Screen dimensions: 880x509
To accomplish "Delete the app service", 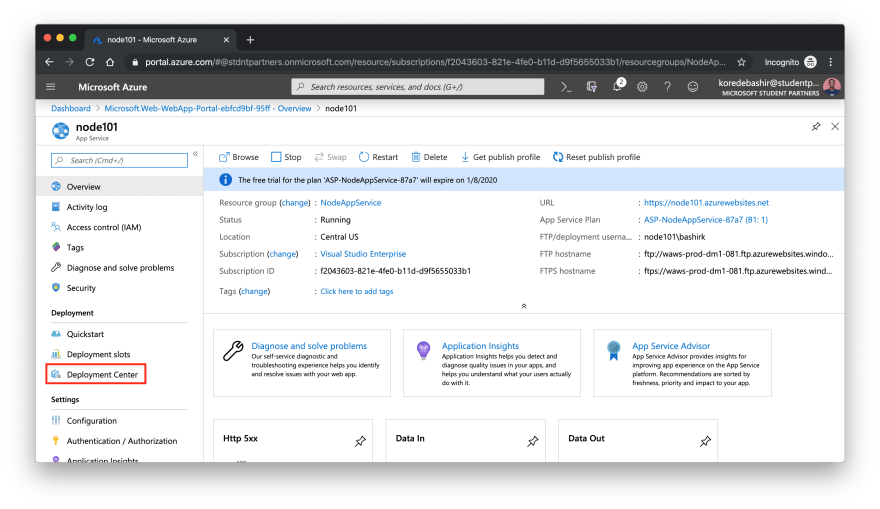I will [429, 157].
